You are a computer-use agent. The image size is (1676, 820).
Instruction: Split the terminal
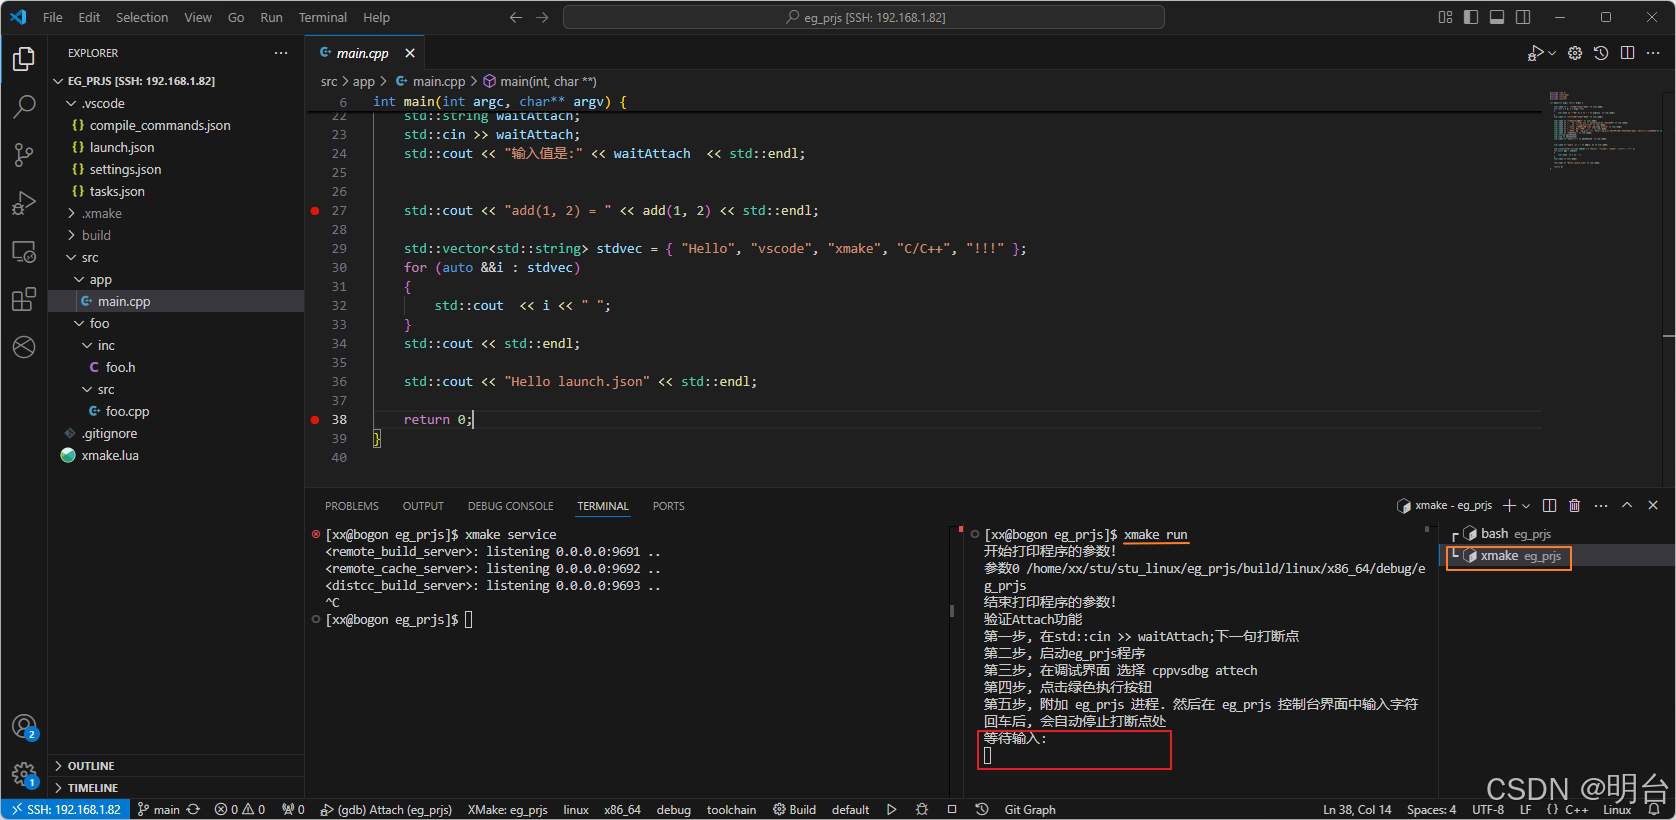(x=1549, y=506)
